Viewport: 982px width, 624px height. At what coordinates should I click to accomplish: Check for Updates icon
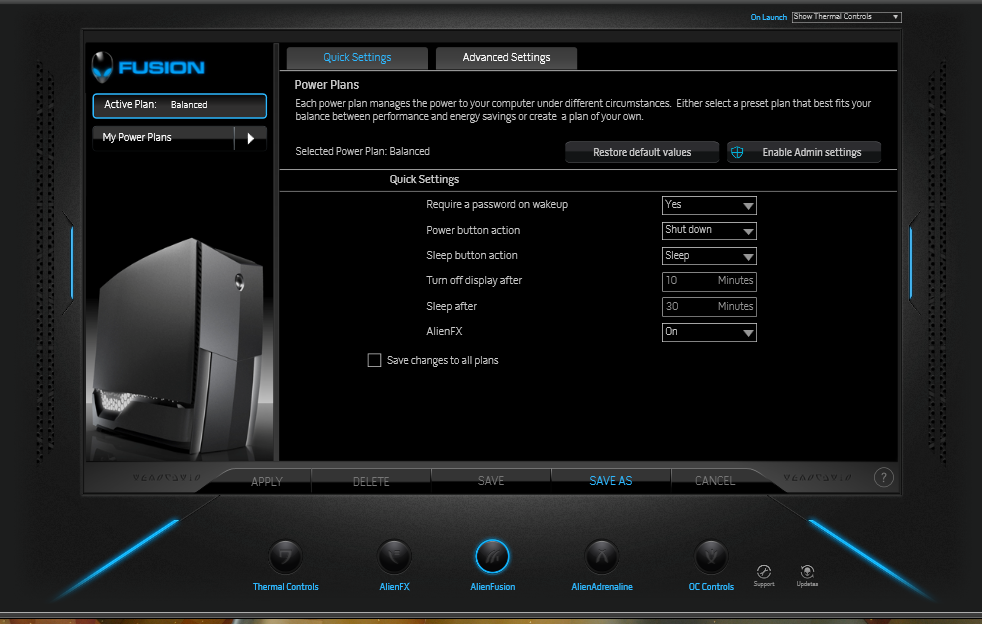coord(807,571)
